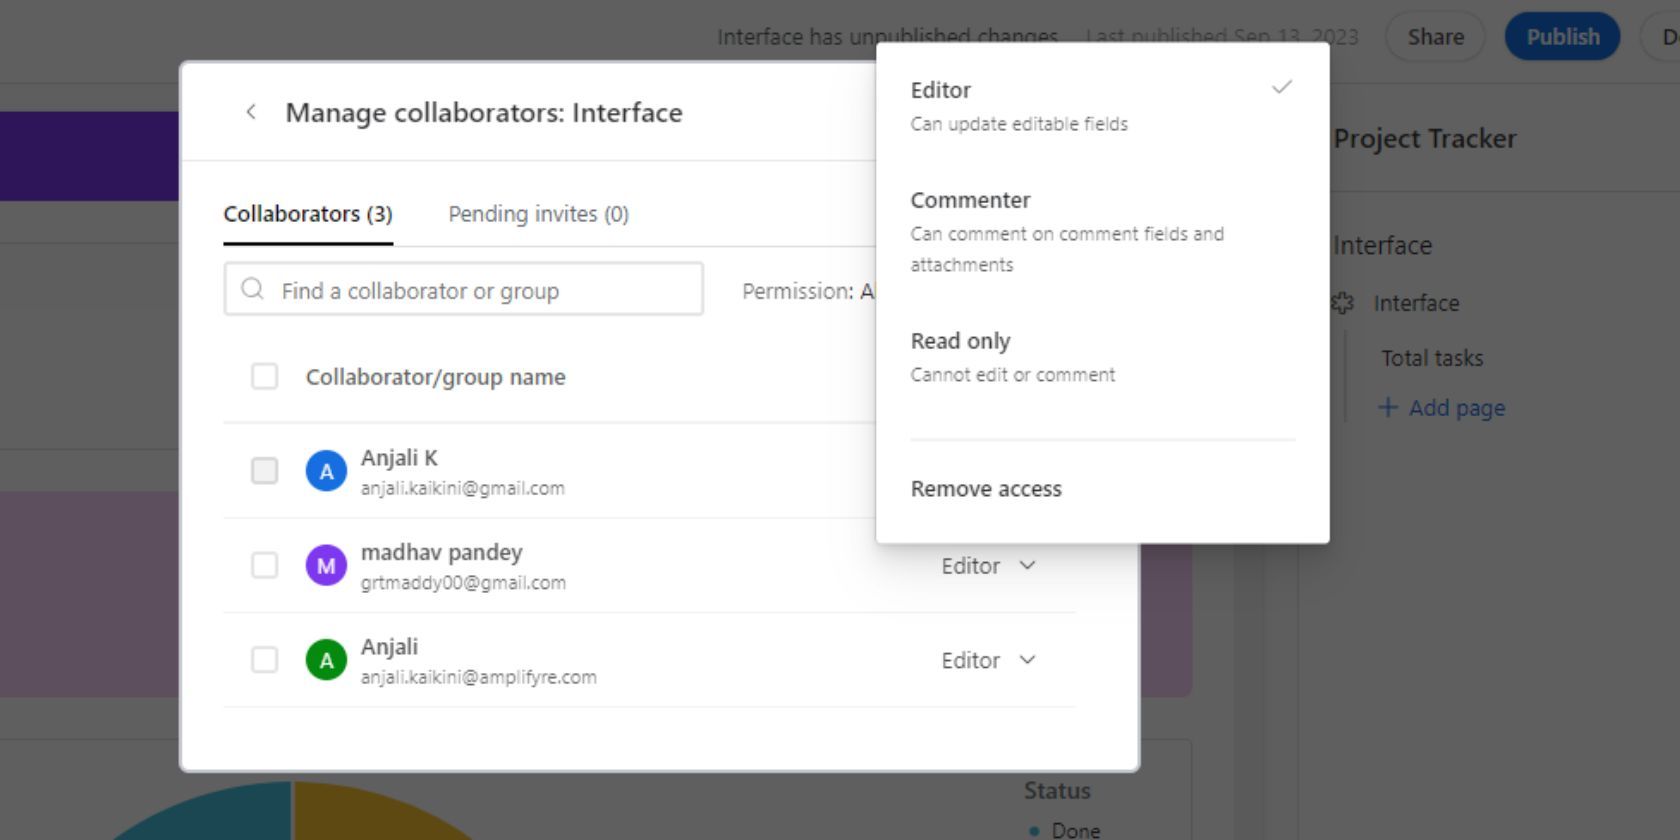Expand Anjali's Editor permission dropdown

[x=988, y=660]
